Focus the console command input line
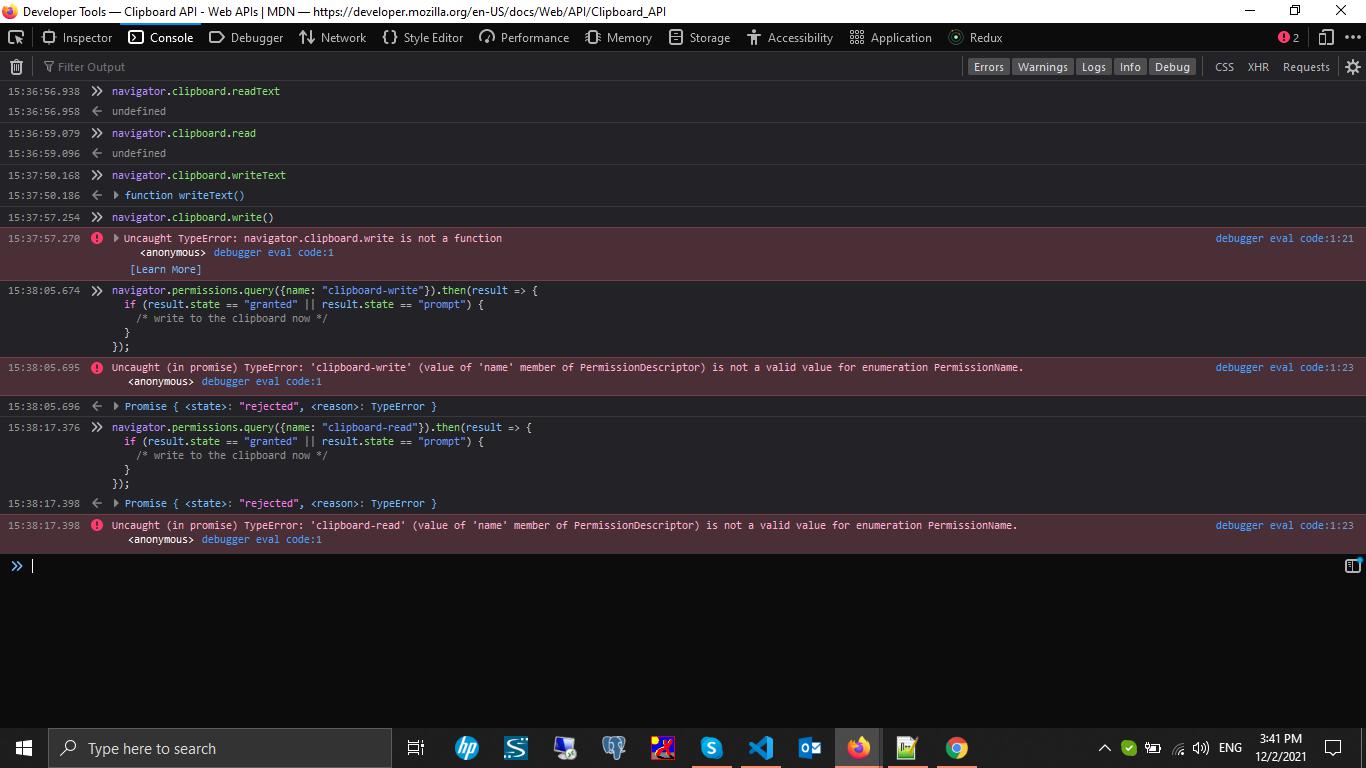This screenshot has height=768, width=1366. pyautogui.click(x=685, y=566)
